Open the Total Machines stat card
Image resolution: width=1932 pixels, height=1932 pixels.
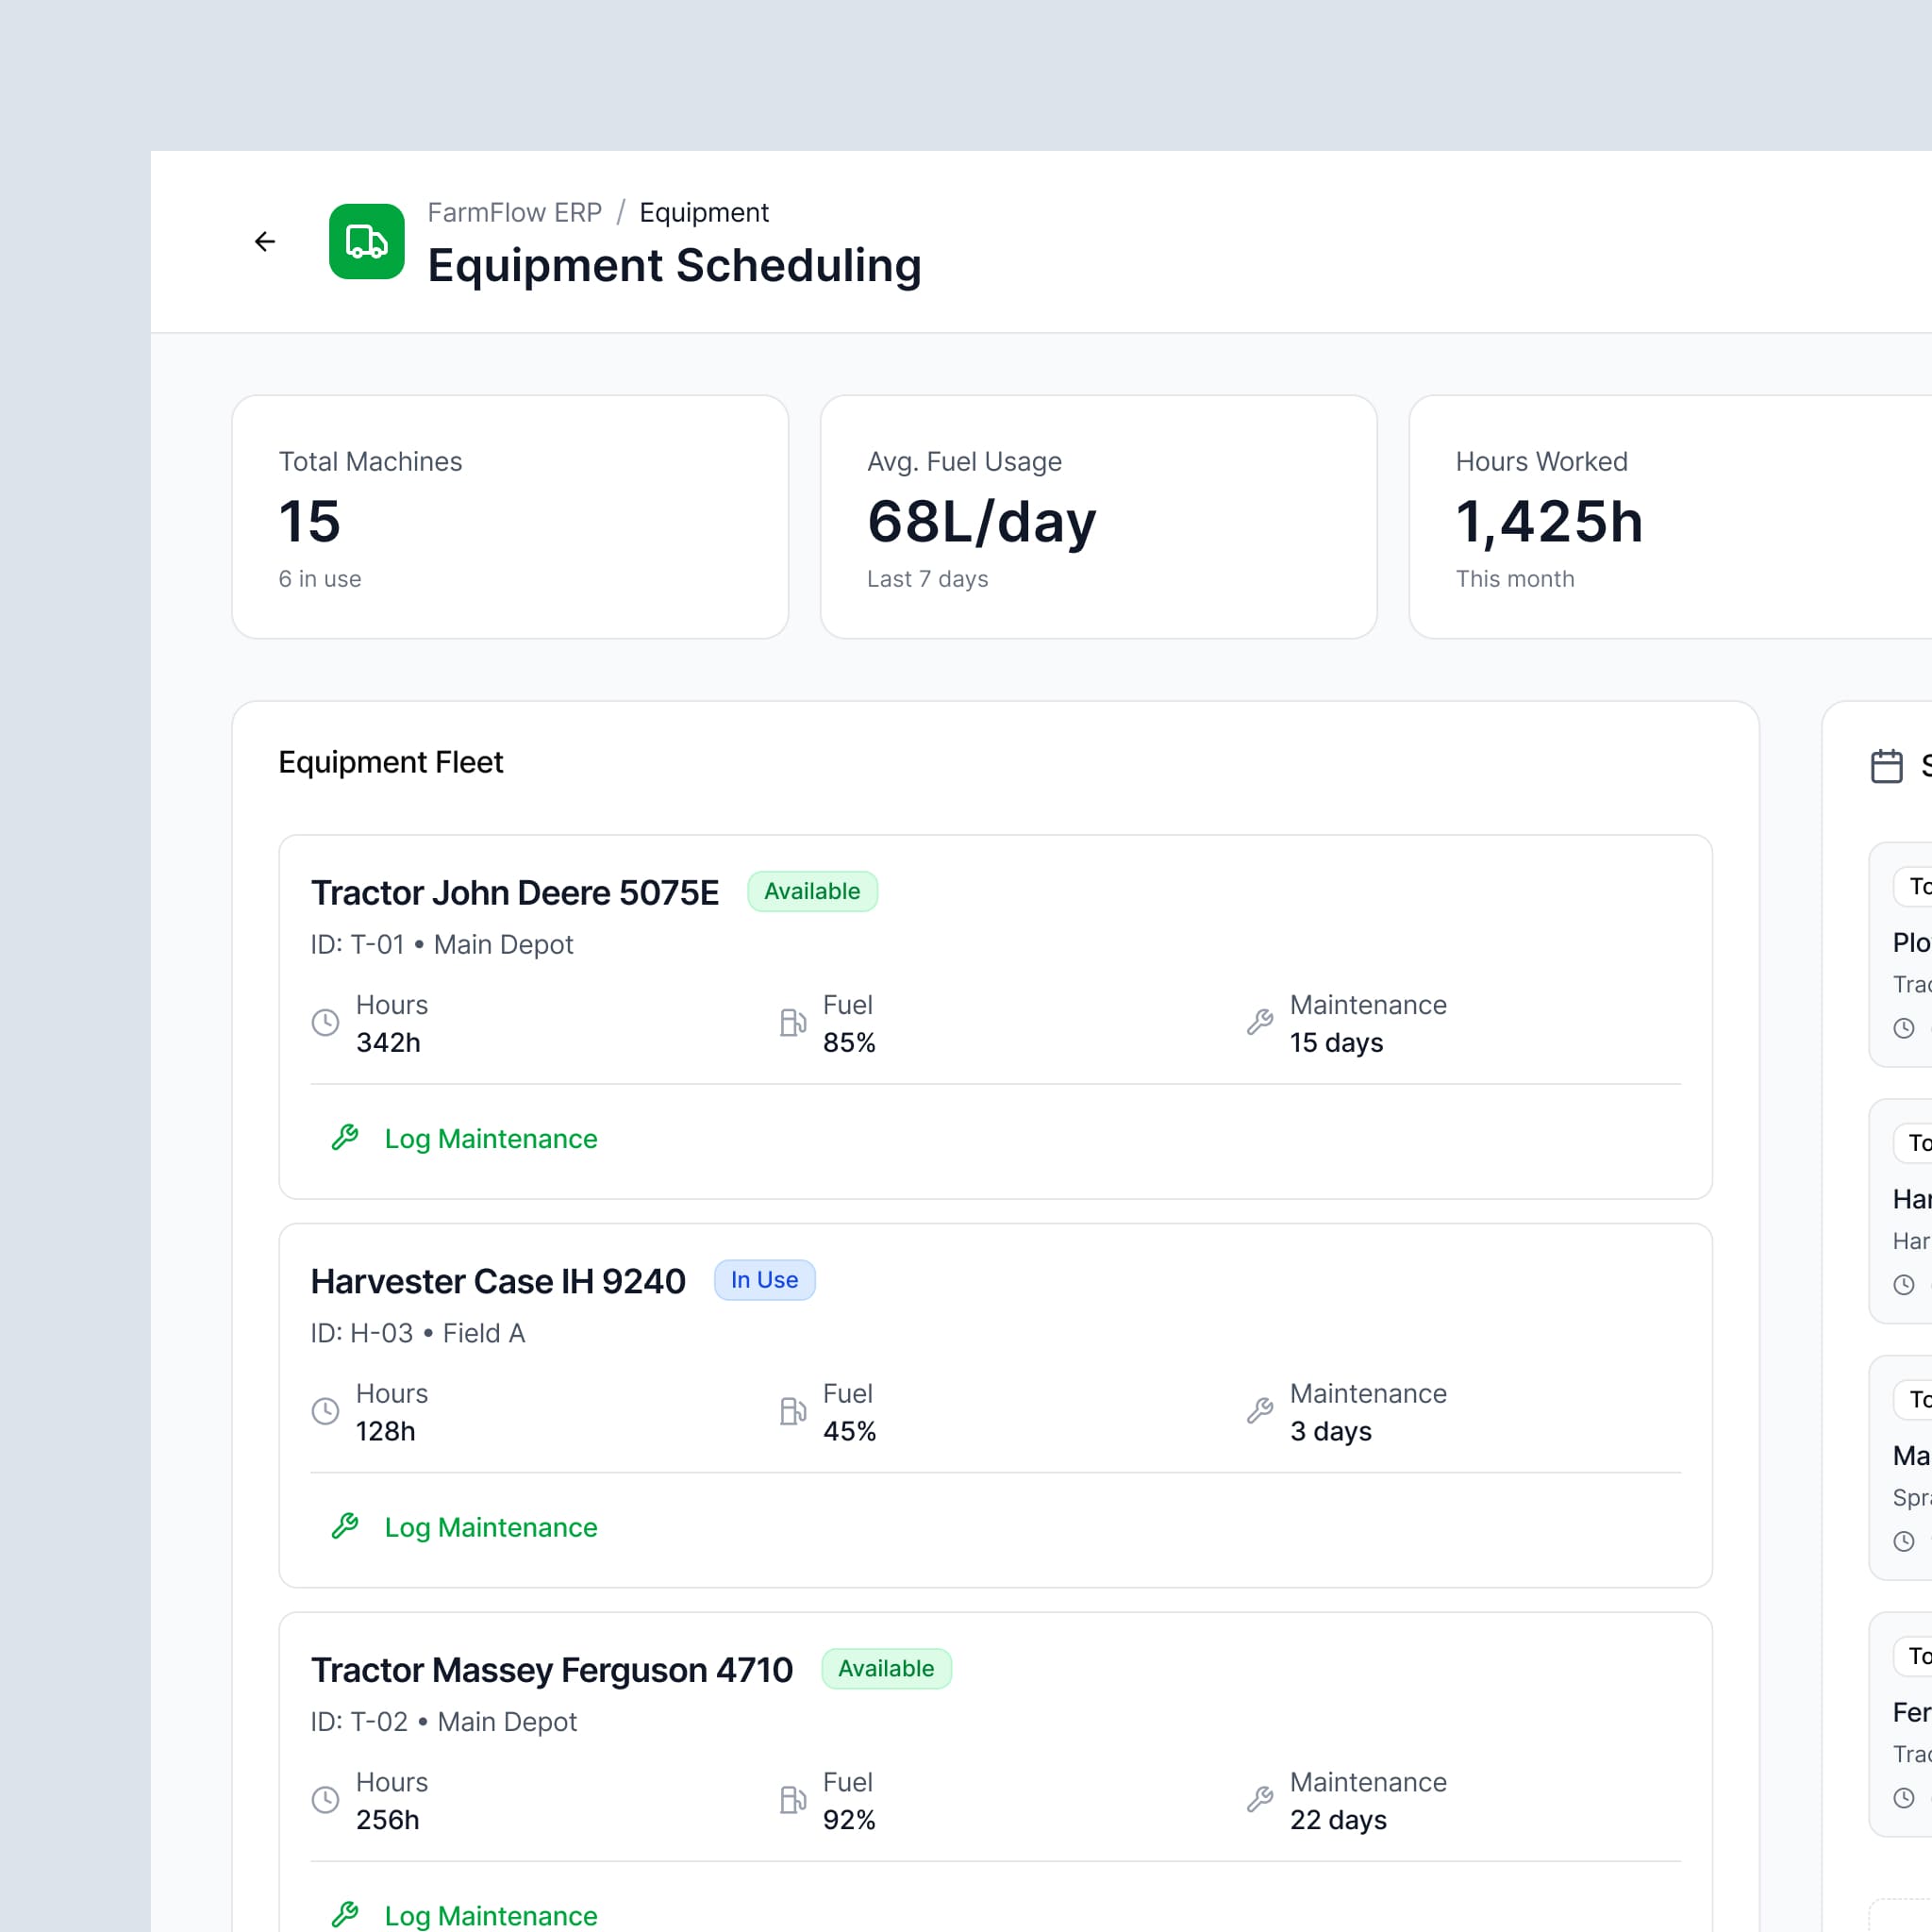[x=510, y=517]
